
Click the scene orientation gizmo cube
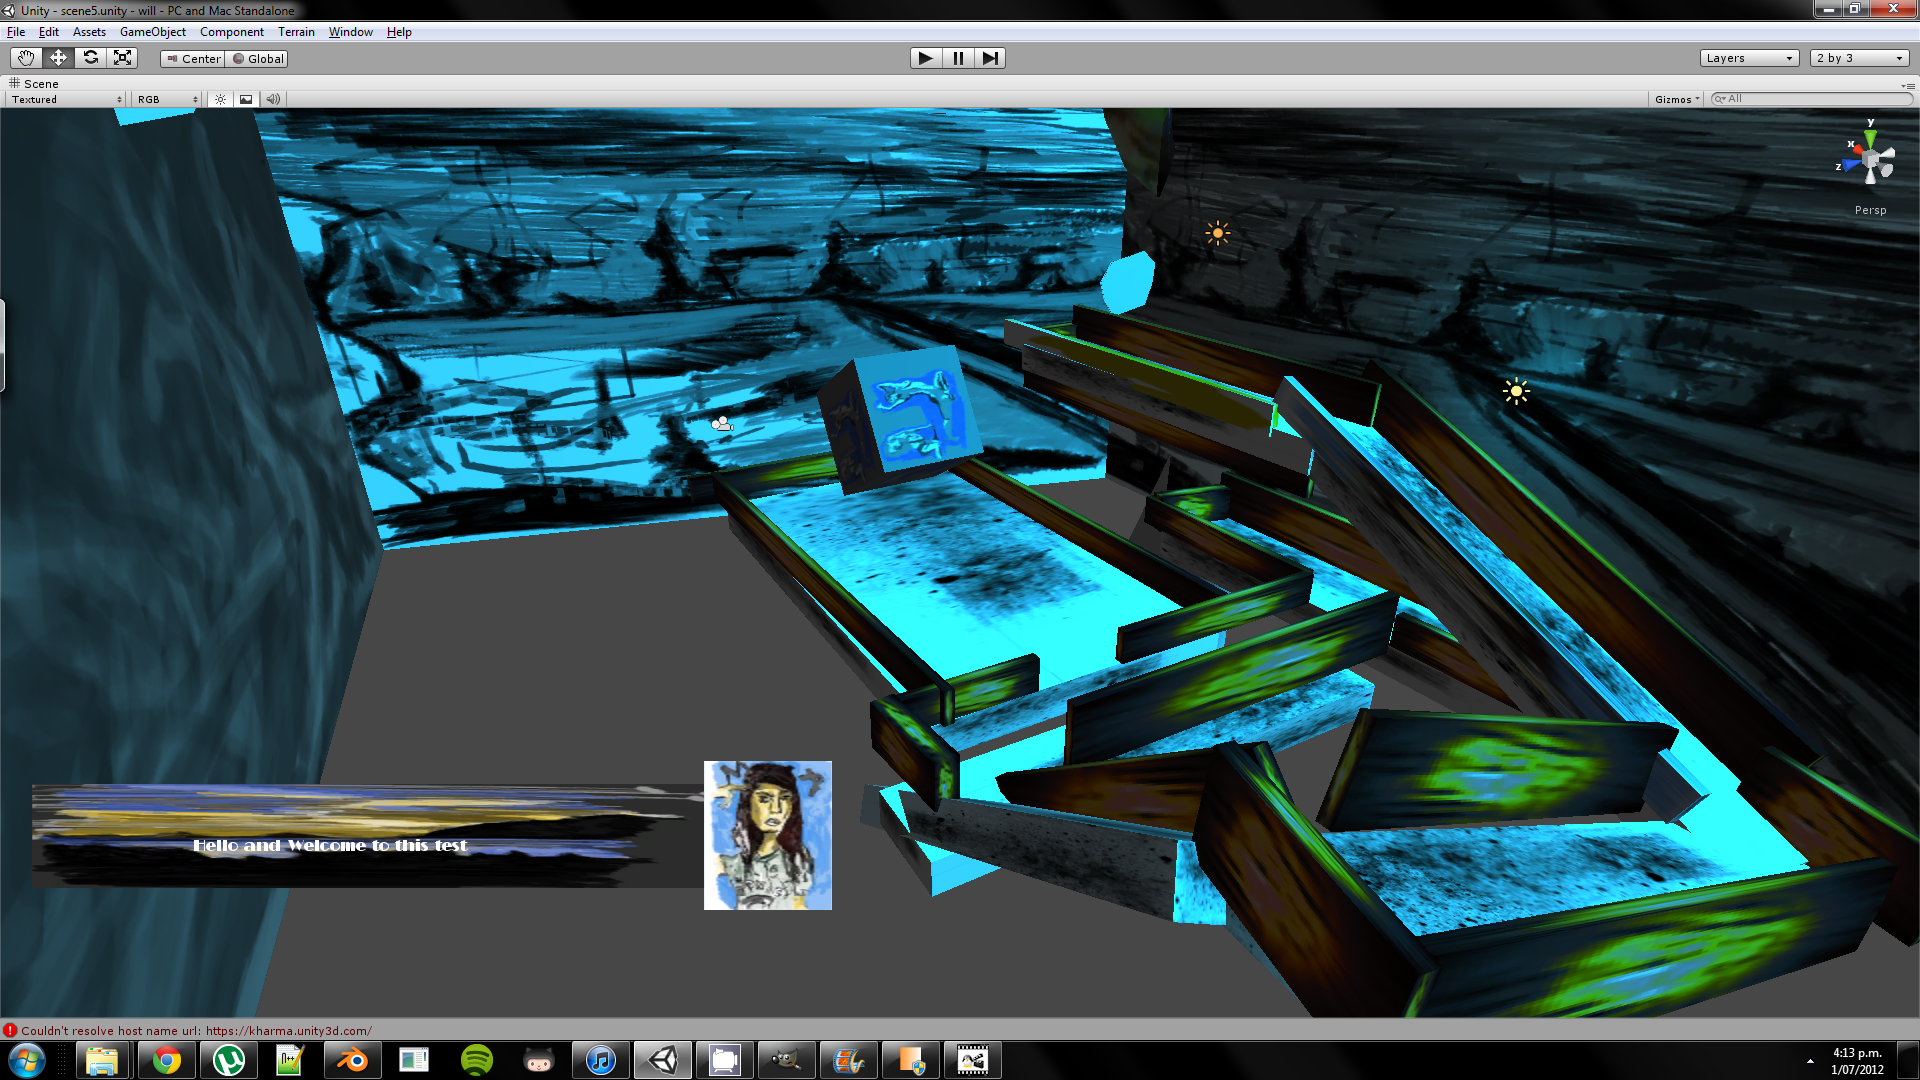(1871, 160)
